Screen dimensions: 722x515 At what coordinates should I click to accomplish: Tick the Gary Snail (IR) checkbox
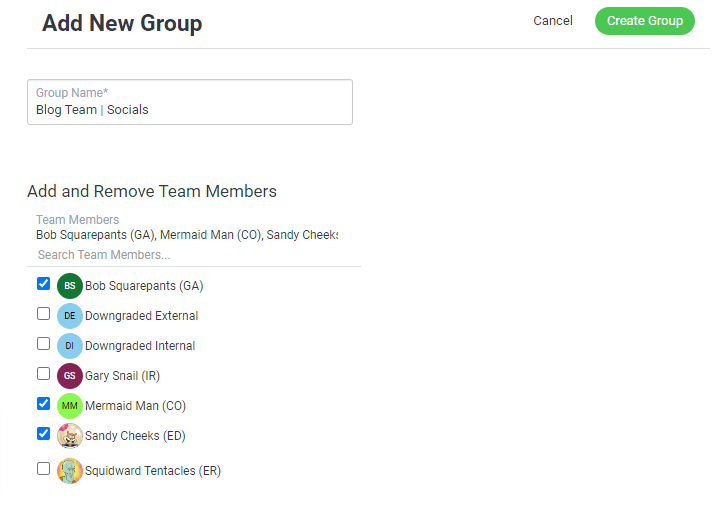pos(43,374)
